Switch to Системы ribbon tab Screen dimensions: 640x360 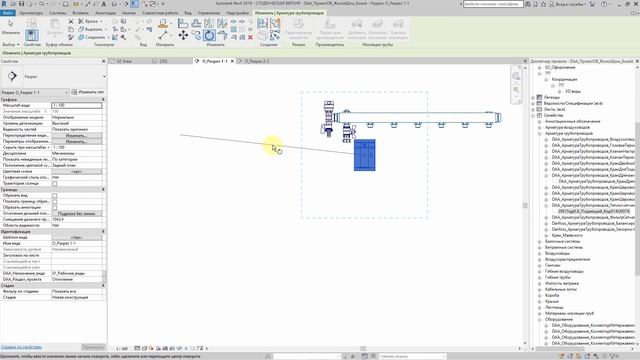point(57,13)
